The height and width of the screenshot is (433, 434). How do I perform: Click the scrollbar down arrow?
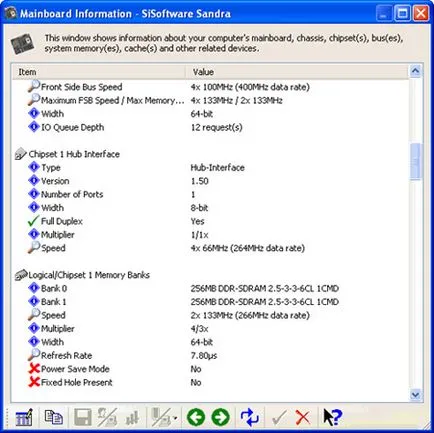click(x=415, y=395)
